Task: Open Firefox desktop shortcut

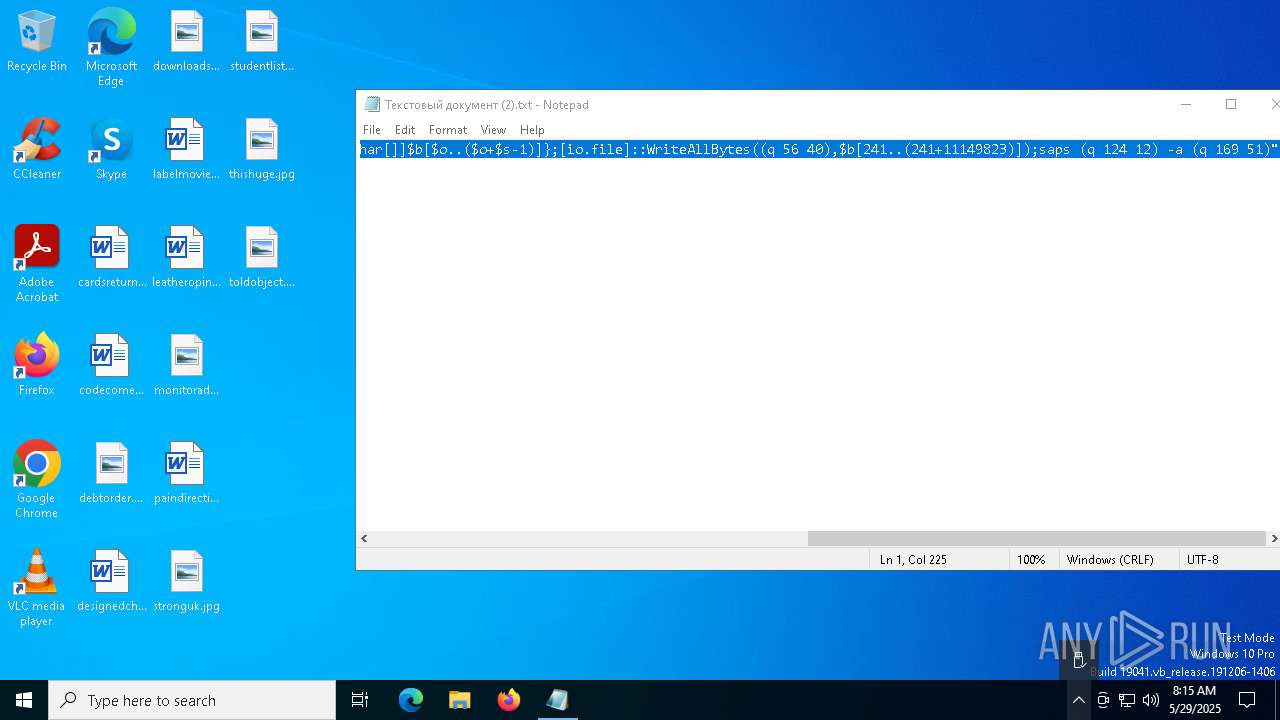Action: (37, 366)
